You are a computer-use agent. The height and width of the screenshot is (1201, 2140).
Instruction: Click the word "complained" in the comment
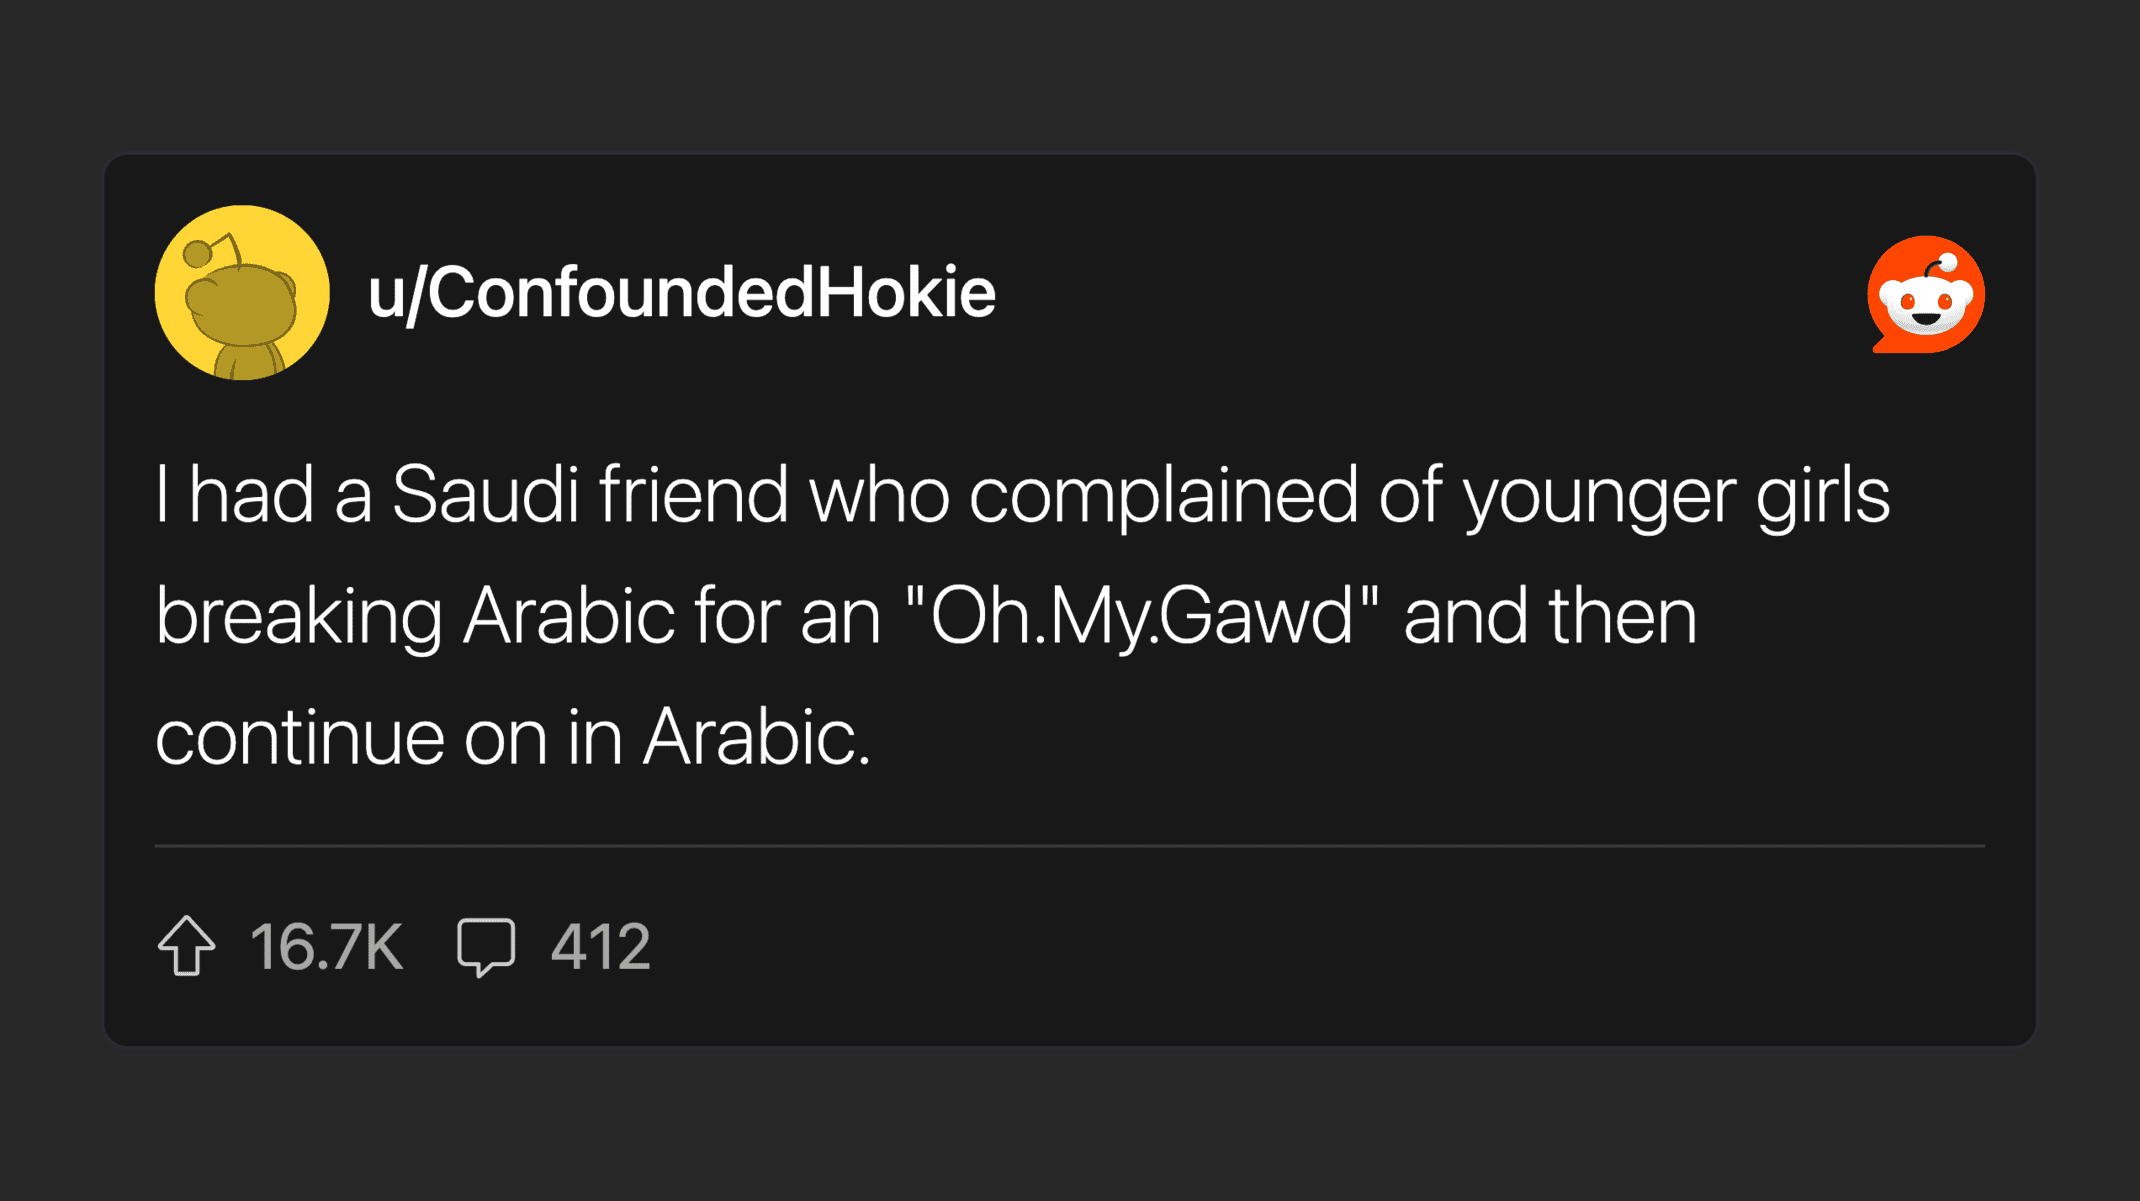pos(1163,494)
